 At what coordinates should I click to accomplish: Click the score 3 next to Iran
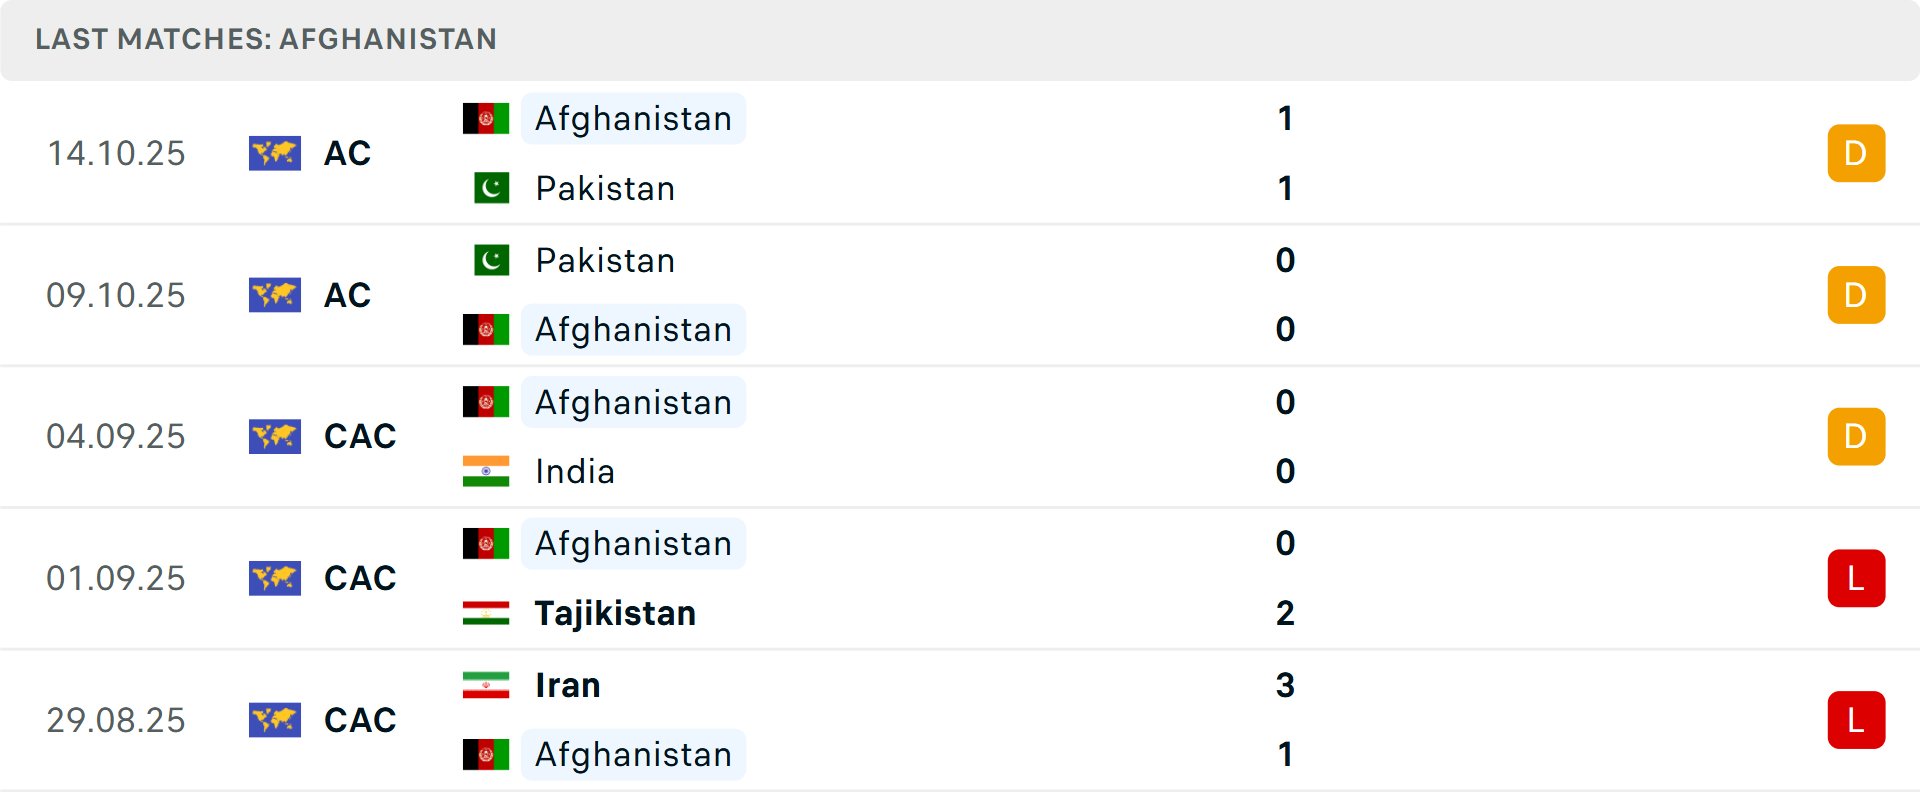pos(1286,686)
